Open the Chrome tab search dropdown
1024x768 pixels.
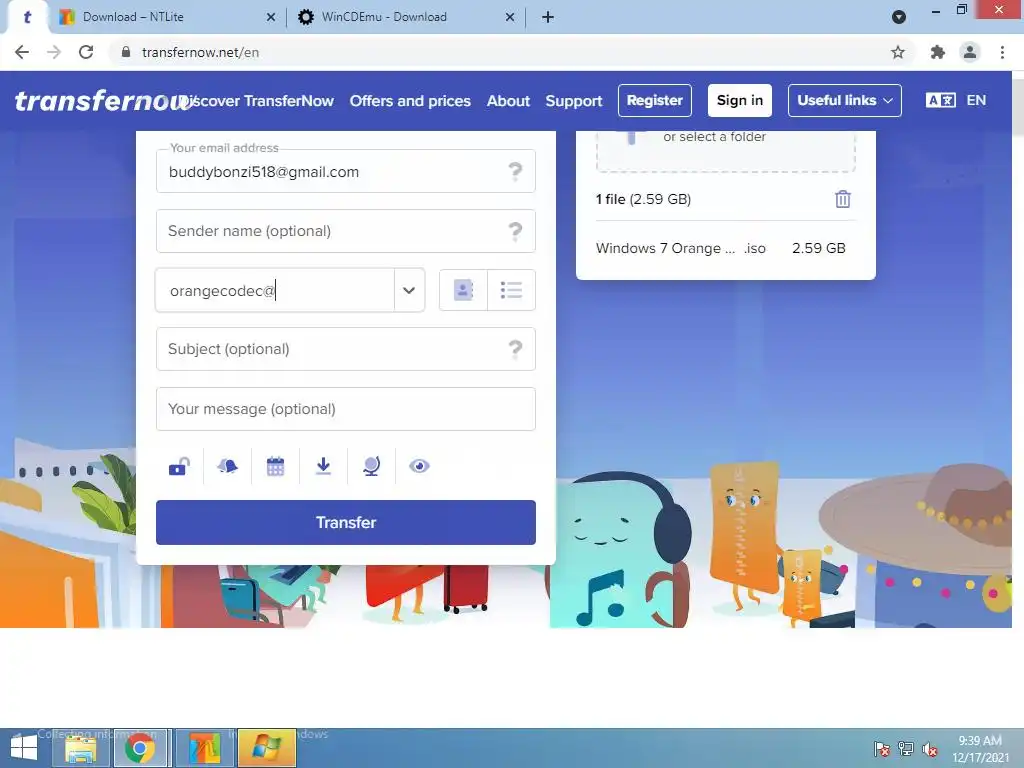click(899, 17)
